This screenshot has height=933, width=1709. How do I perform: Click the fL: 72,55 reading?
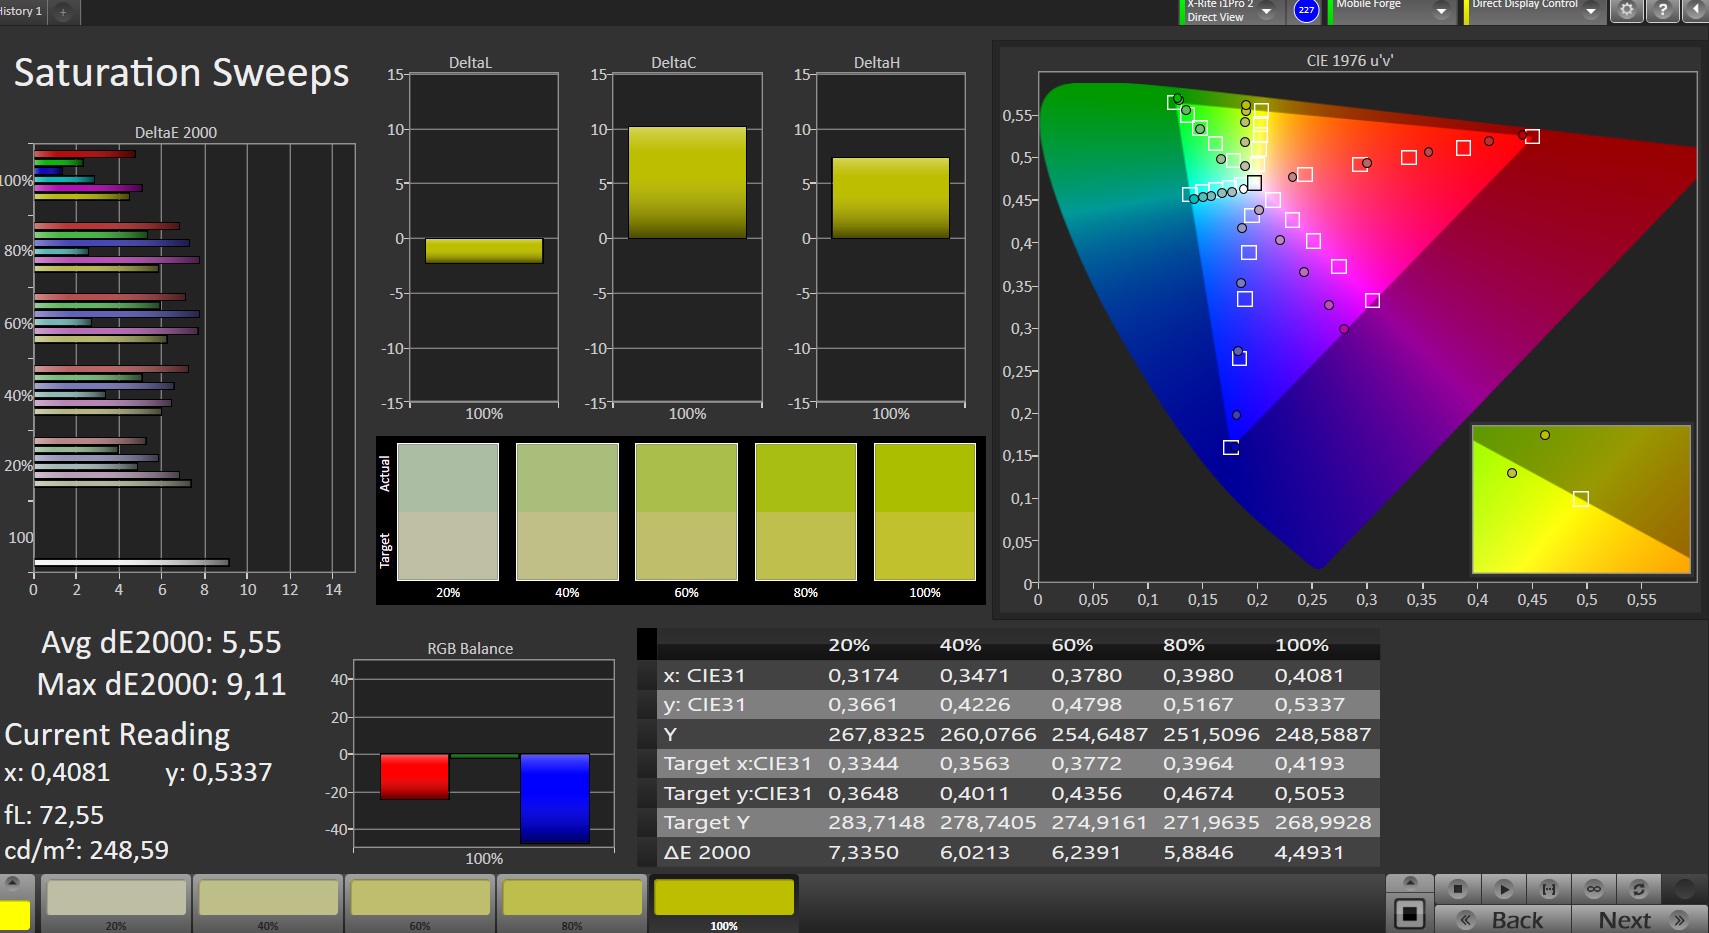pos(54,815)
